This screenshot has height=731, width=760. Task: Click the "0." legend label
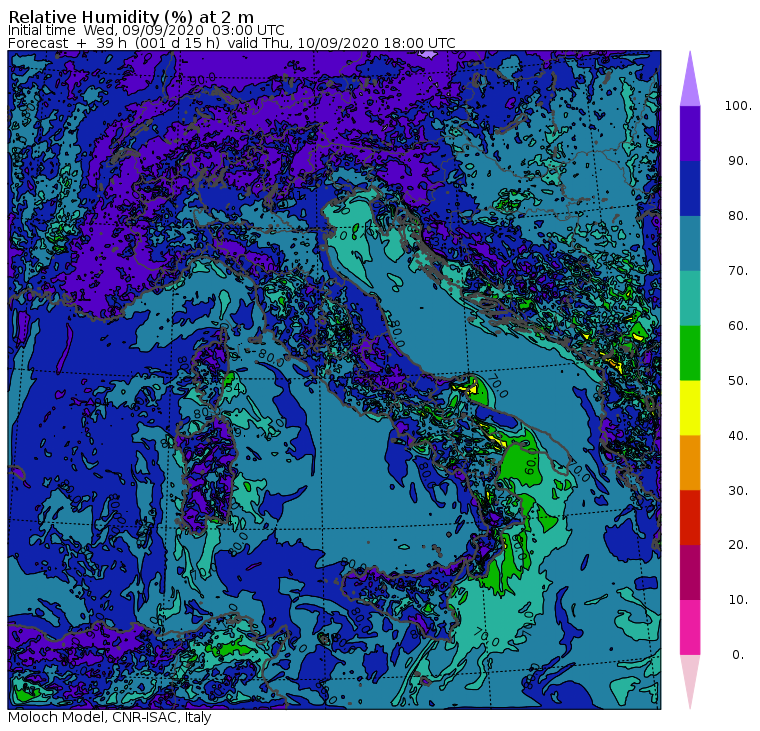tap(738, 655)
